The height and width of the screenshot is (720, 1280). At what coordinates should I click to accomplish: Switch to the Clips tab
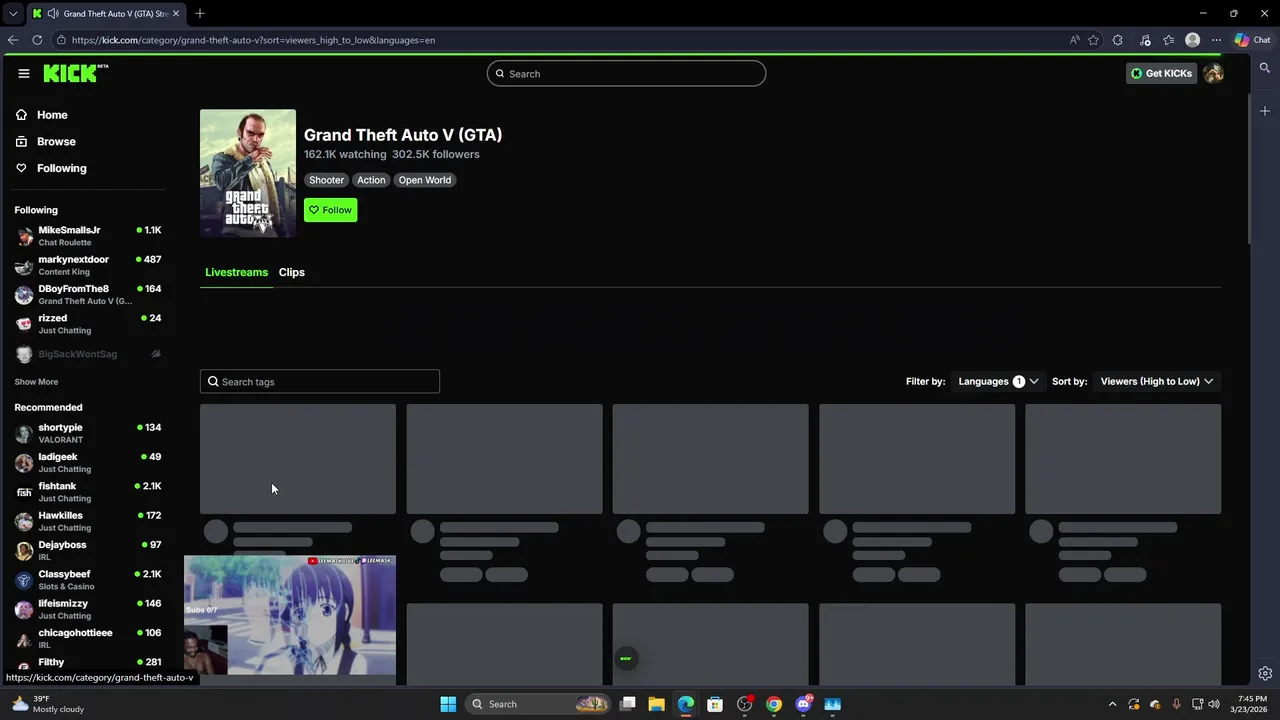(291, 272)
